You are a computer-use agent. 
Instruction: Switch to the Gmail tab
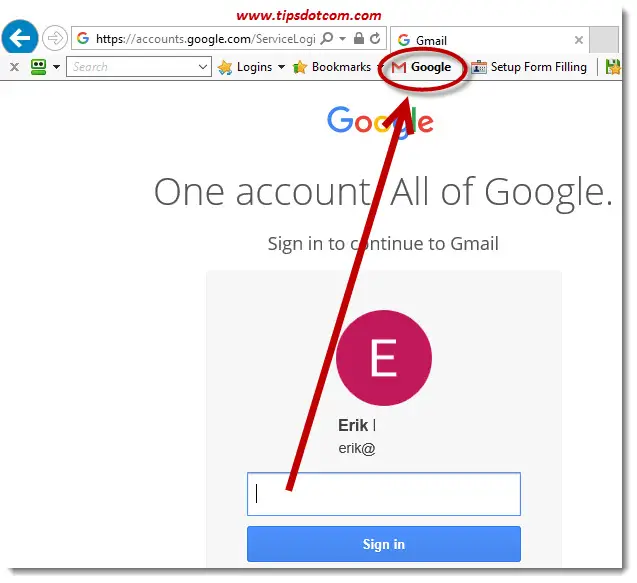[x=483, y=40]
